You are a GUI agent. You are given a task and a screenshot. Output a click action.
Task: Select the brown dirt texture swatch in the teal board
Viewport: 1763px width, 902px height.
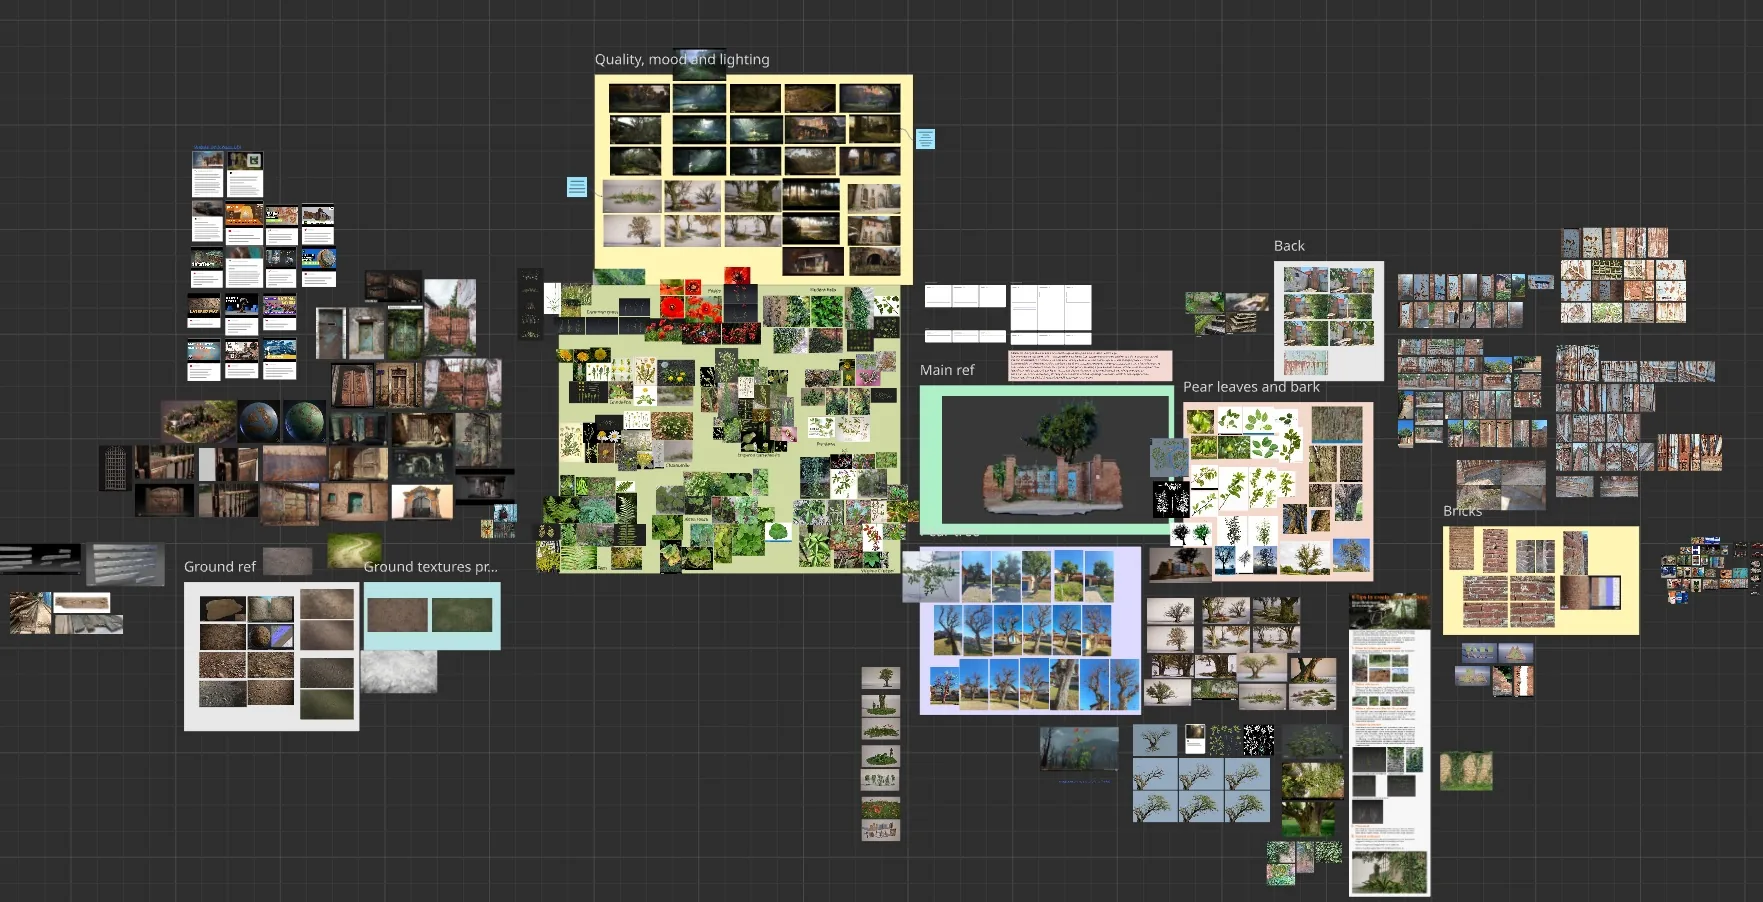397,615
